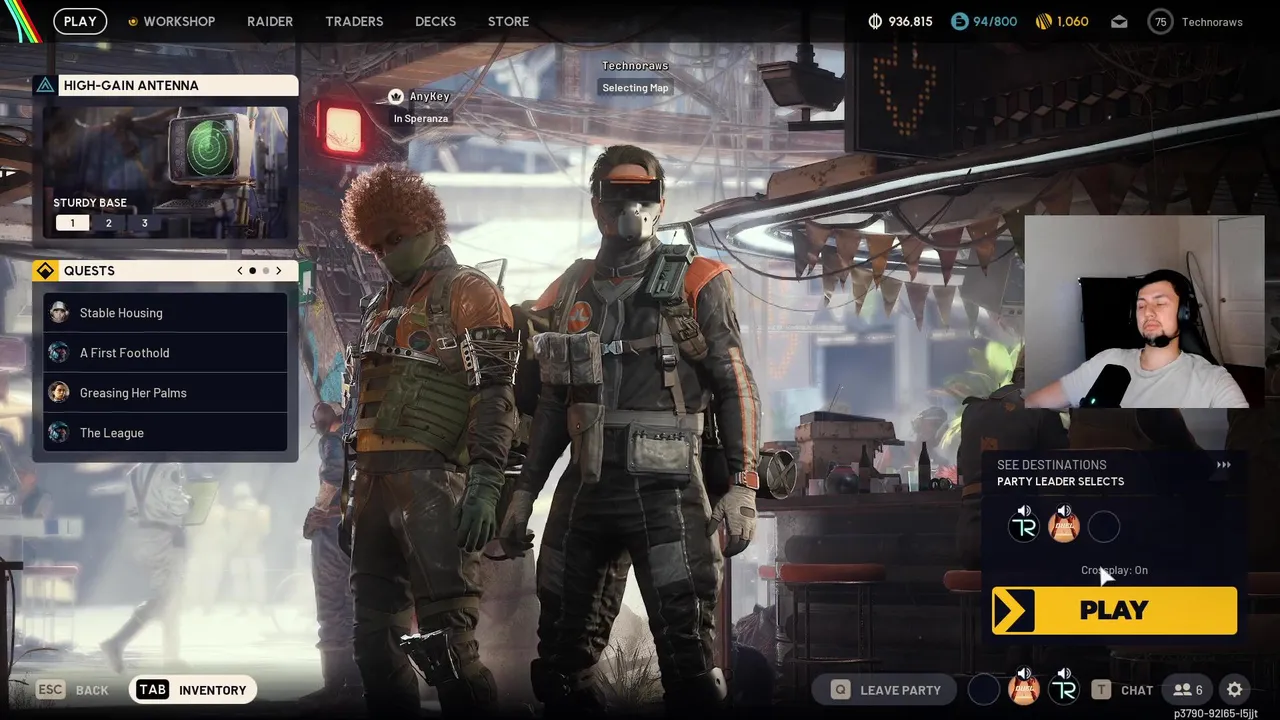1280x720 pixels.
Task: Open the A First Foothold quest
Action: pos(166,353)
